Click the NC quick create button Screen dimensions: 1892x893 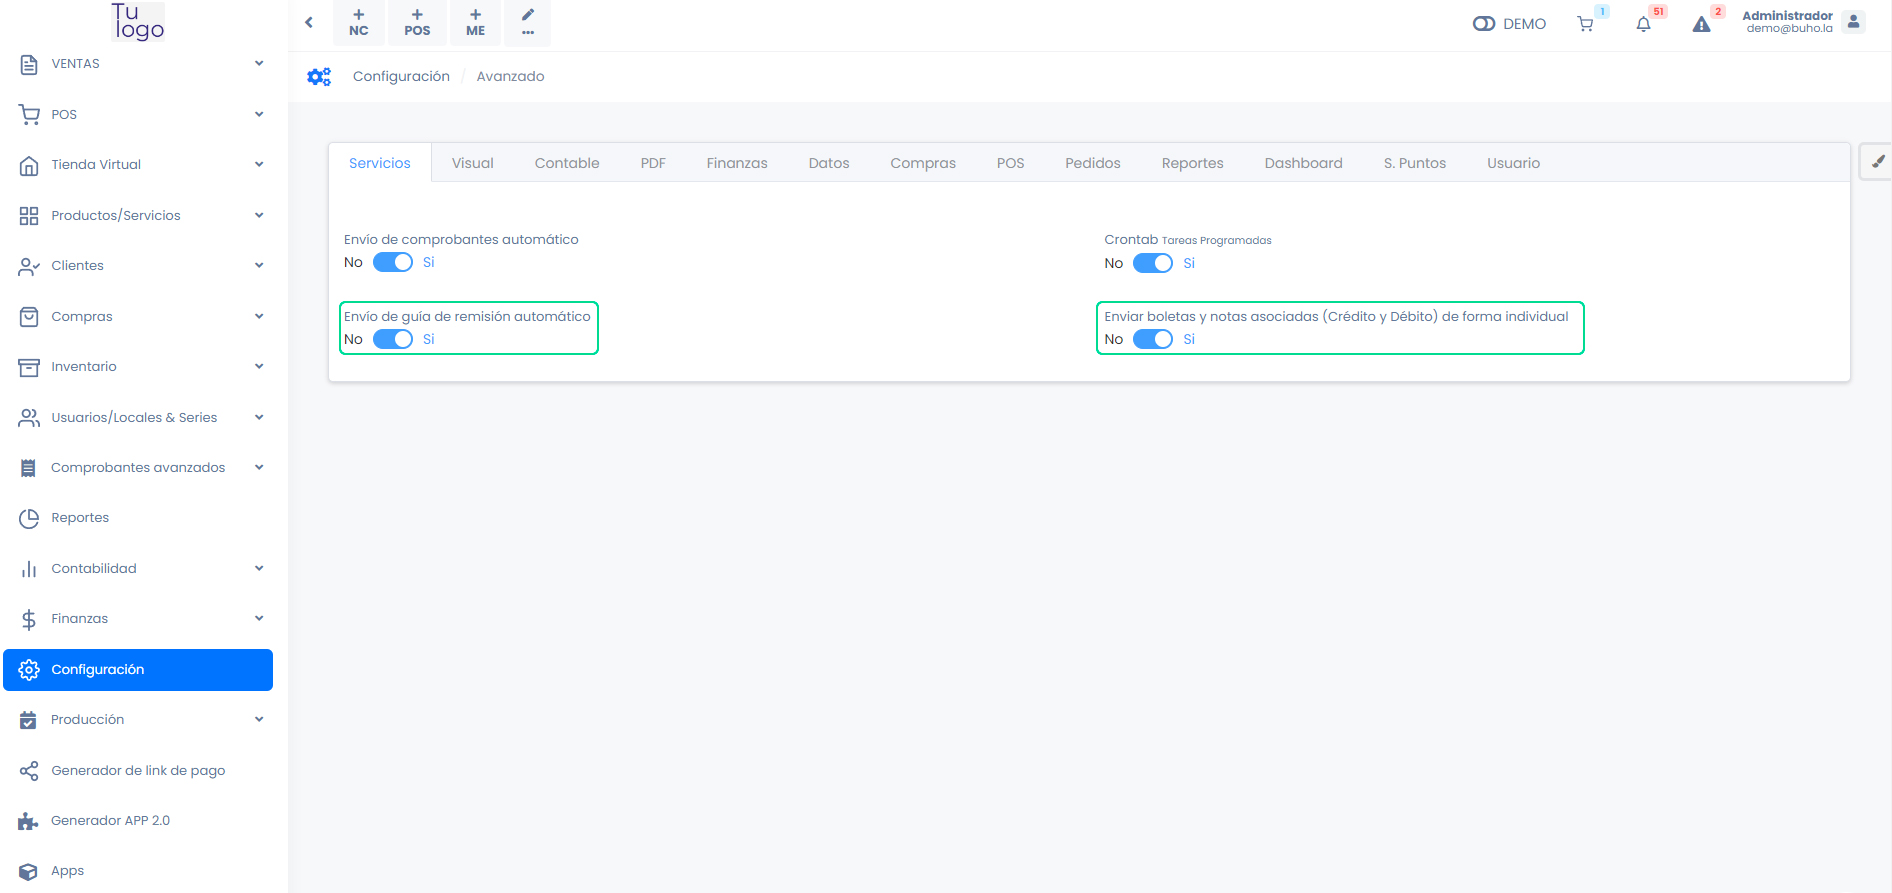point(358,22)
